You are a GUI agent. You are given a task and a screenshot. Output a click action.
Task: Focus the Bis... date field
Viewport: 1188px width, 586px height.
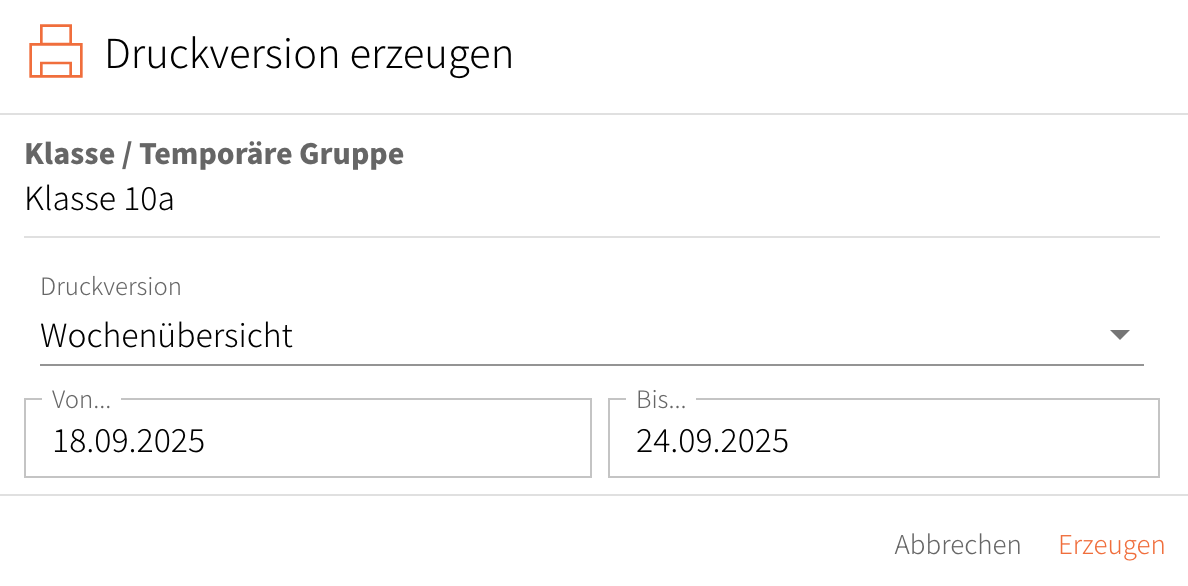tap(883, 440)
